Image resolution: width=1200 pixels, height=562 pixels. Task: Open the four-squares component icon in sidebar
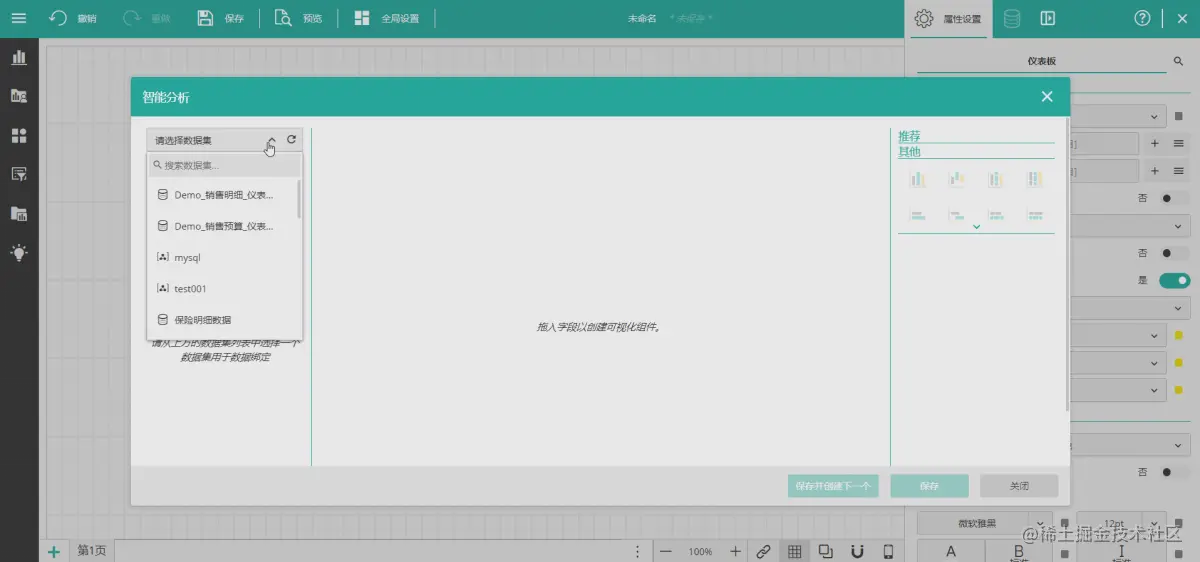(x=19, y=135)
